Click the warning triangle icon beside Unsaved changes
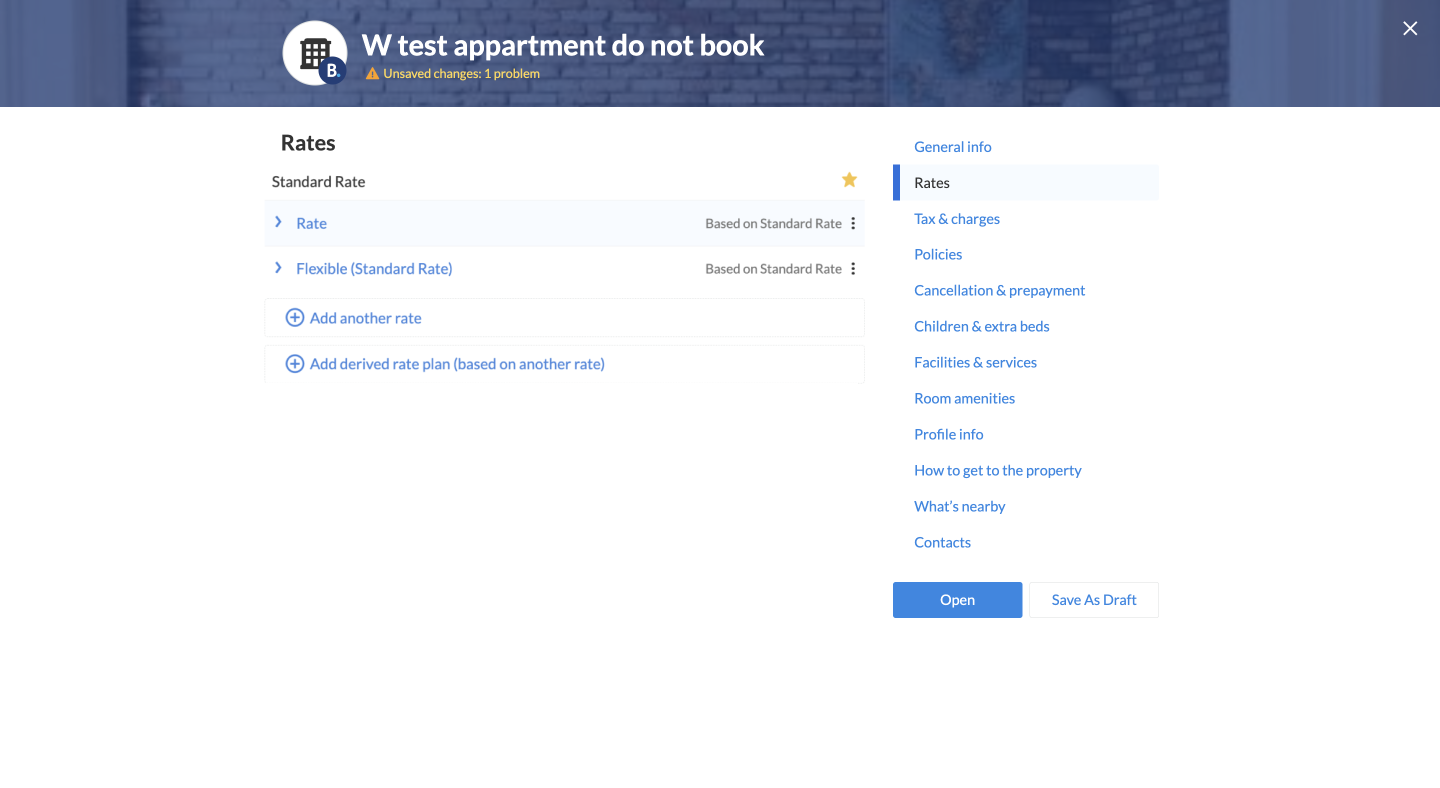 [372, 73]
